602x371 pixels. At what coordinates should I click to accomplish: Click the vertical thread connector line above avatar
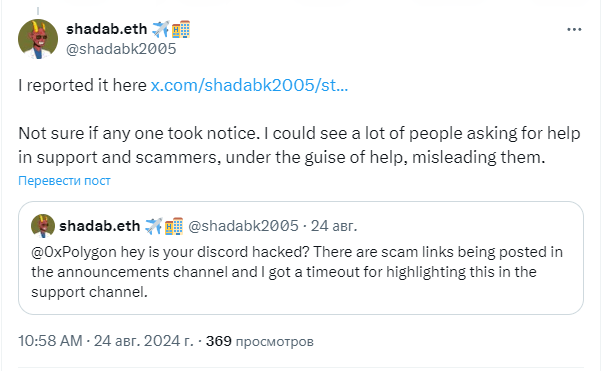coord(38,11)
